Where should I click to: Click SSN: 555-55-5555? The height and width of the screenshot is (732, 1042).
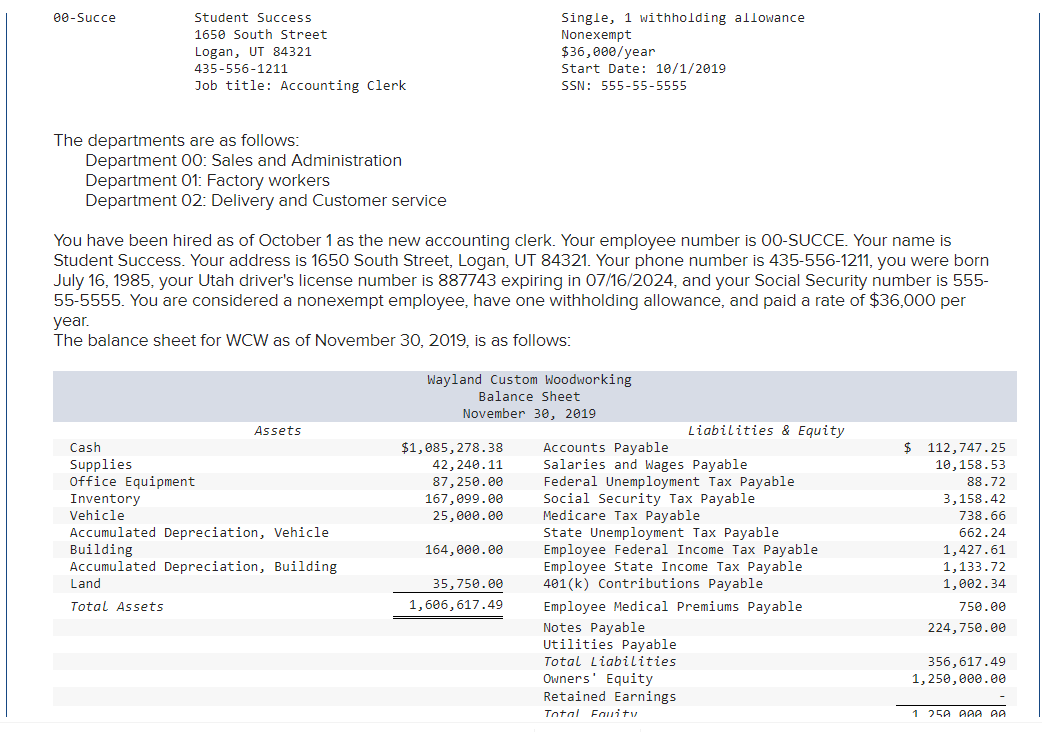point(623,86)
